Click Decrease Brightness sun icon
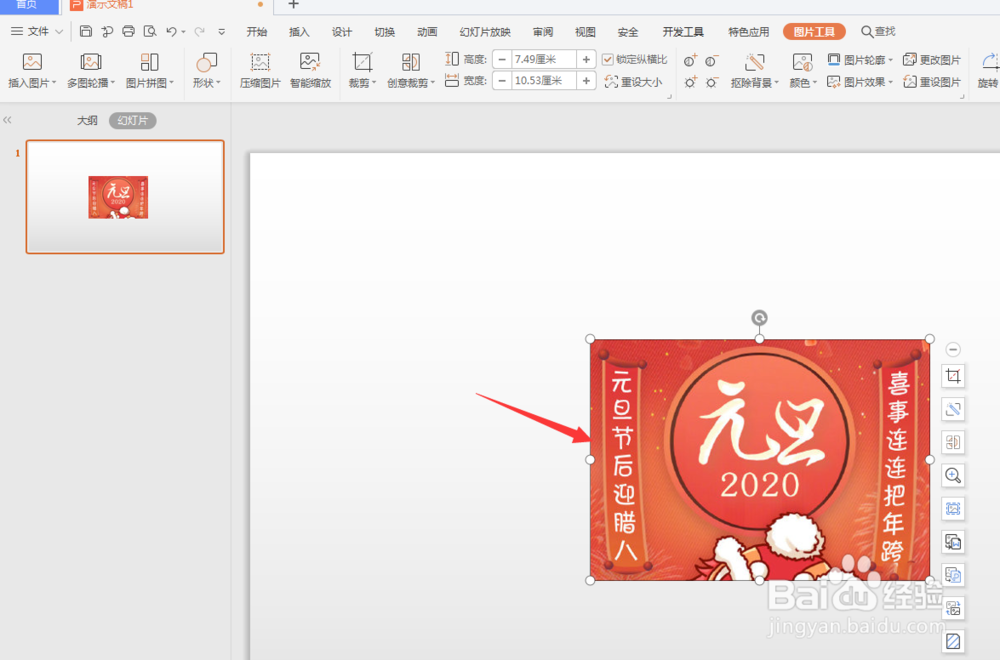The image size is (1000, 660). pos(712,82)
